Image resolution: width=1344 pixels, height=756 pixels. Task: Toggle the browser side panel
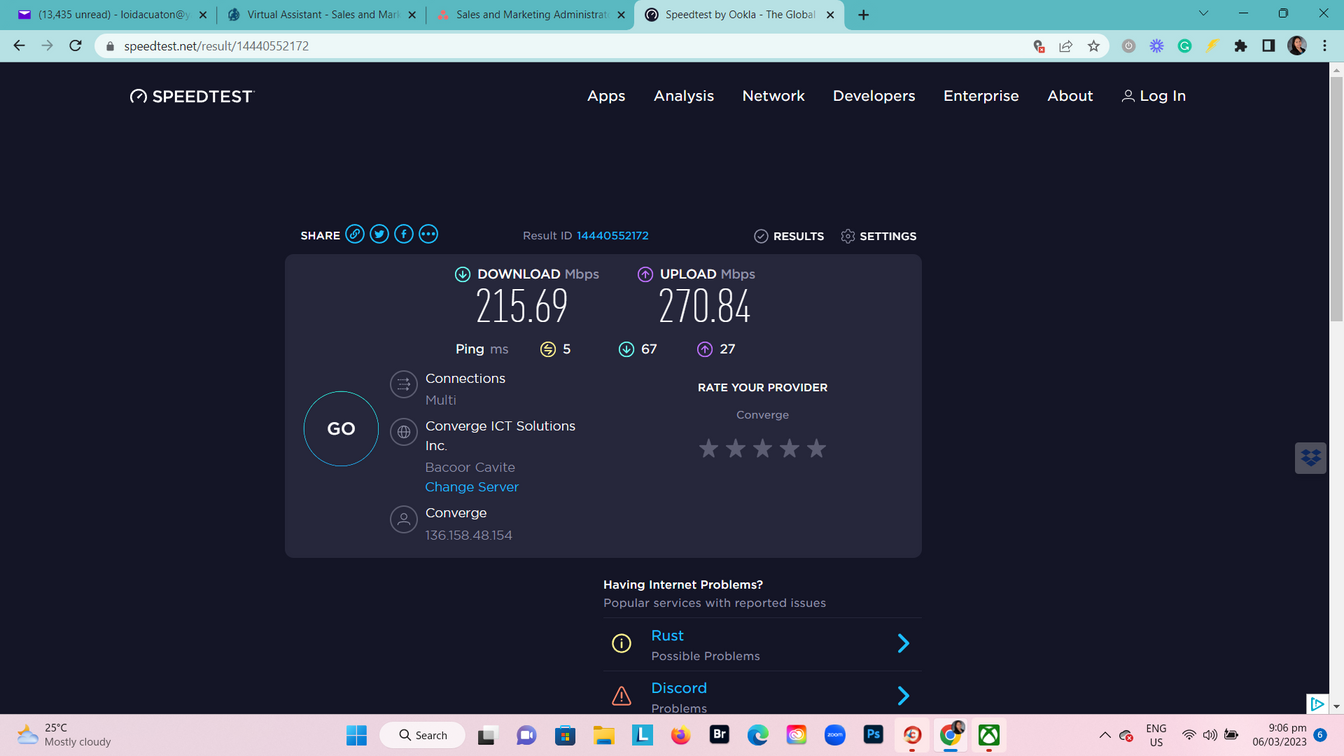point(1268,46)
